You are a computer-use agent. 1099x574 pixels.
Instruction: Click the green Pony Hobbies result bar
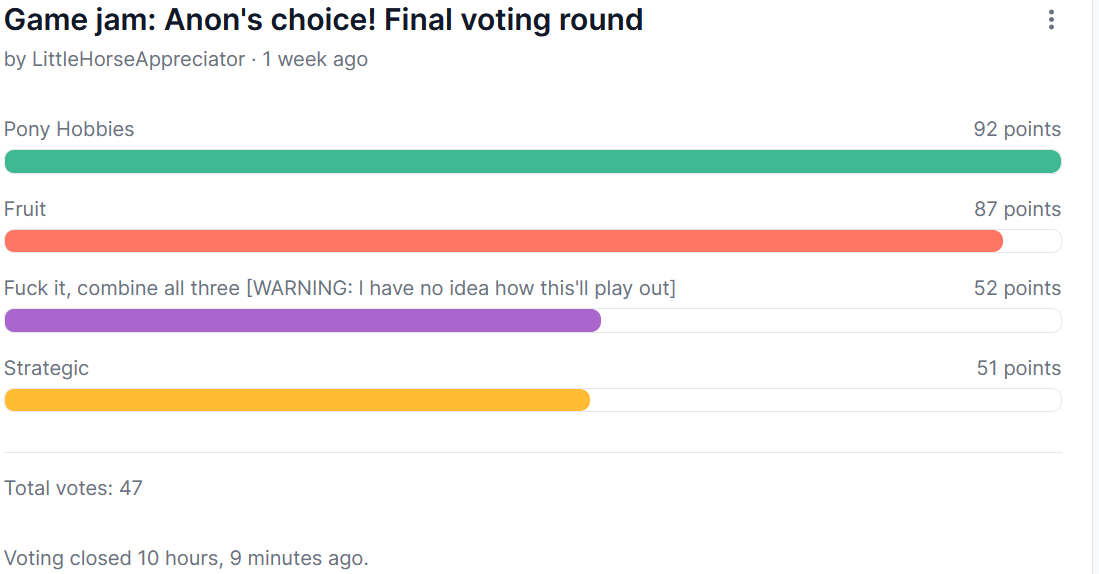pos(533,161)
